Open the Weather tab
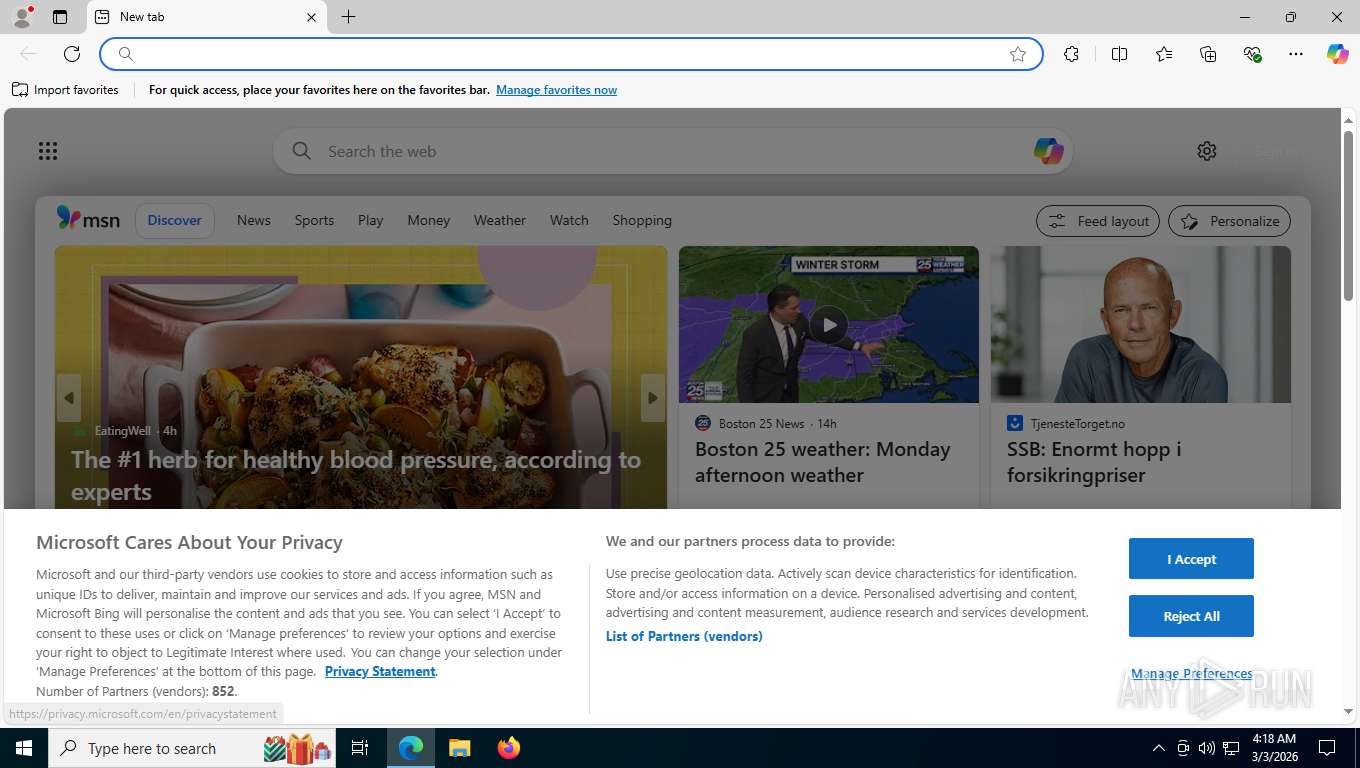This screenshot has width=1360, height=768. [x=499, y=220]
